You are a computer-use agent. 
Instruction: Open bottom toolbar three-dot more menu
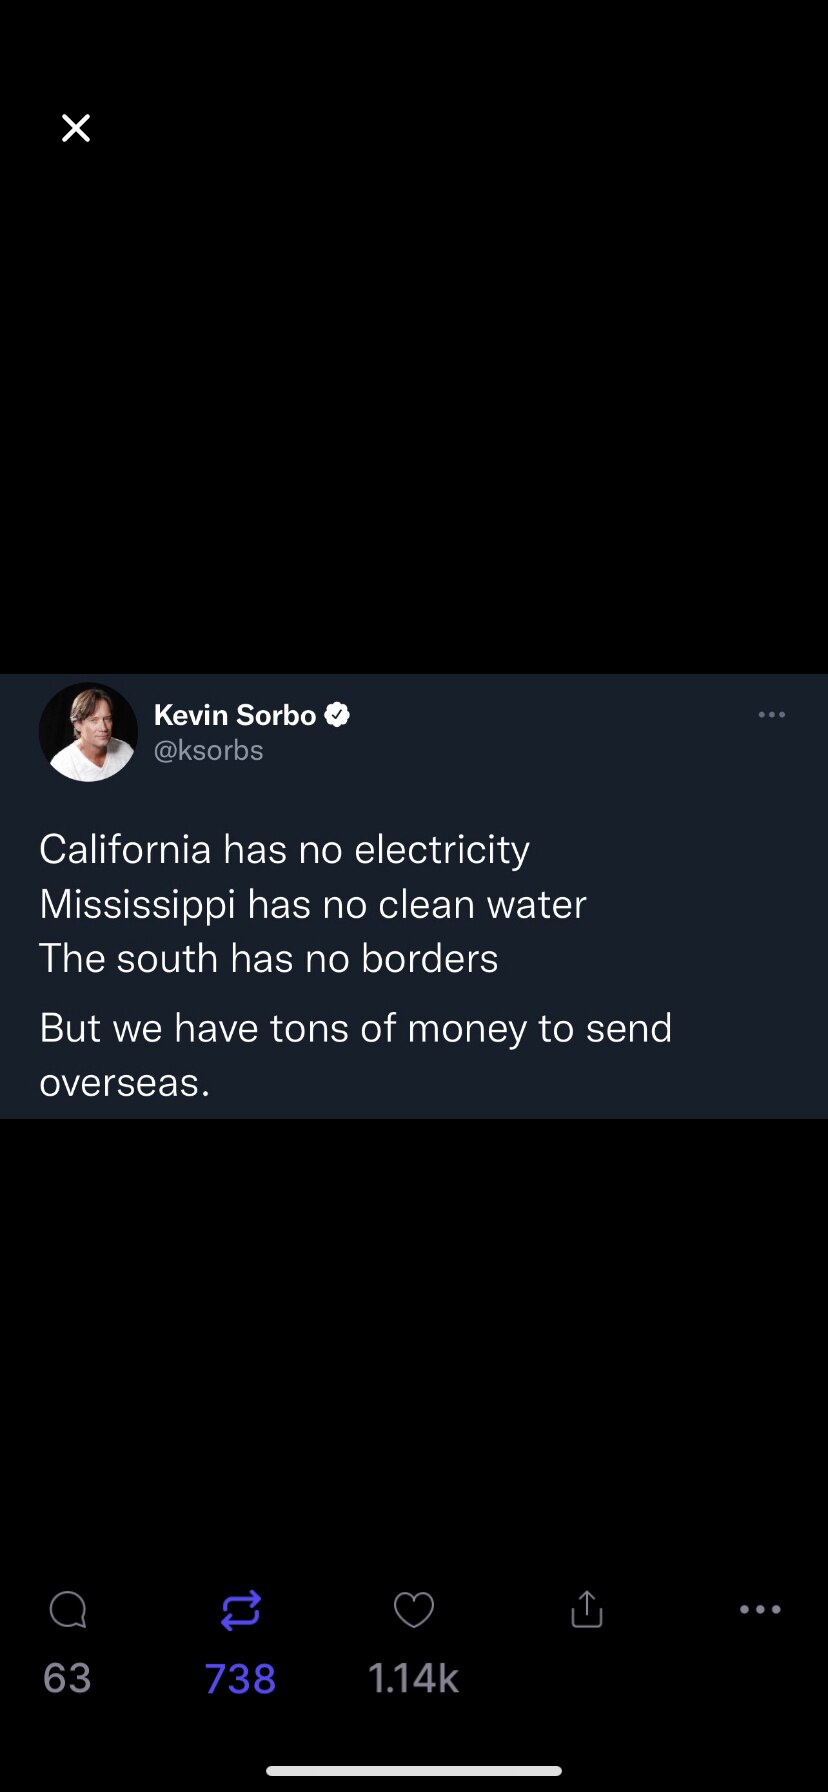[760, 1610]
